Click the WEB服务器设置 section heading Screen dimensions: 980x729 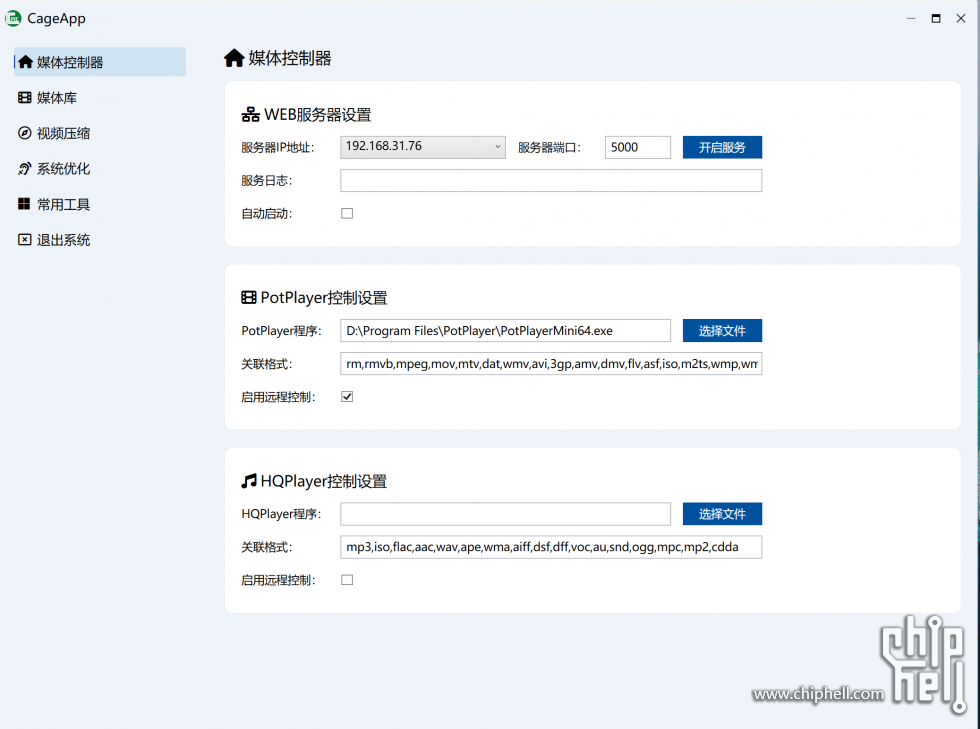click(x=318, y=114)
